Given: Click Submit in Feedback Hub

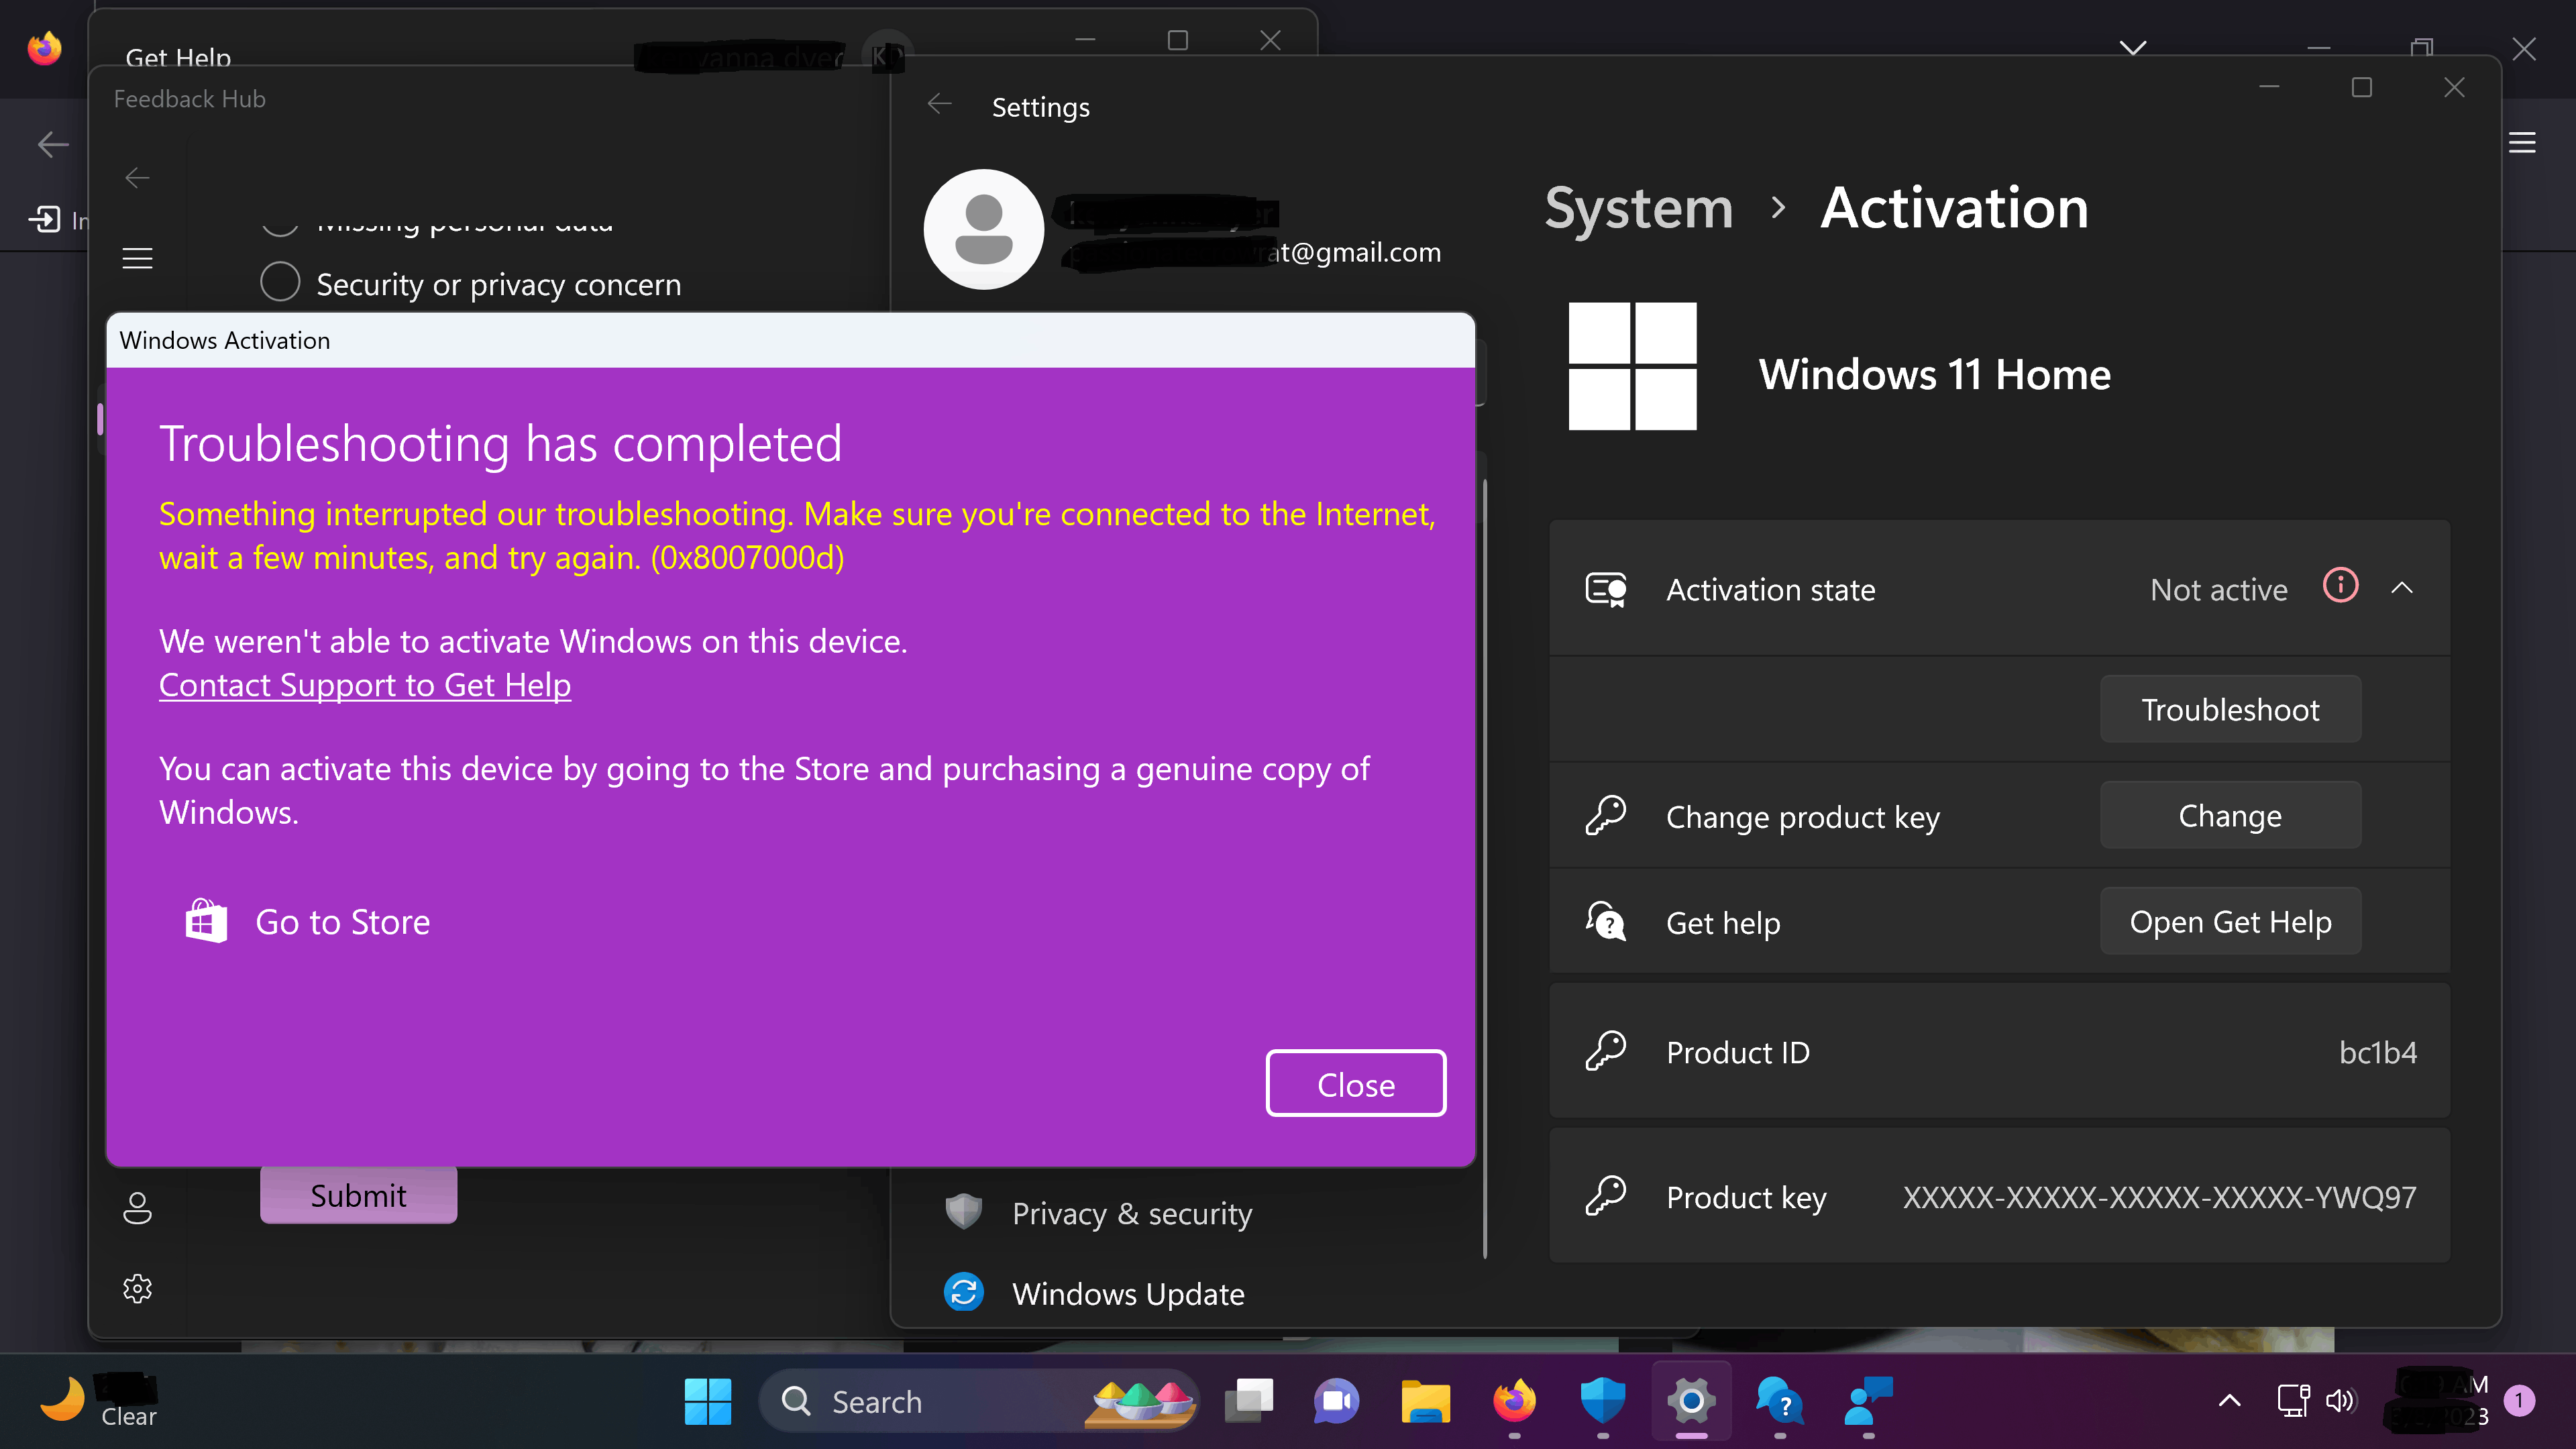Looking at the screenshot, I should pyautogui.click(x=358, y=1195).
